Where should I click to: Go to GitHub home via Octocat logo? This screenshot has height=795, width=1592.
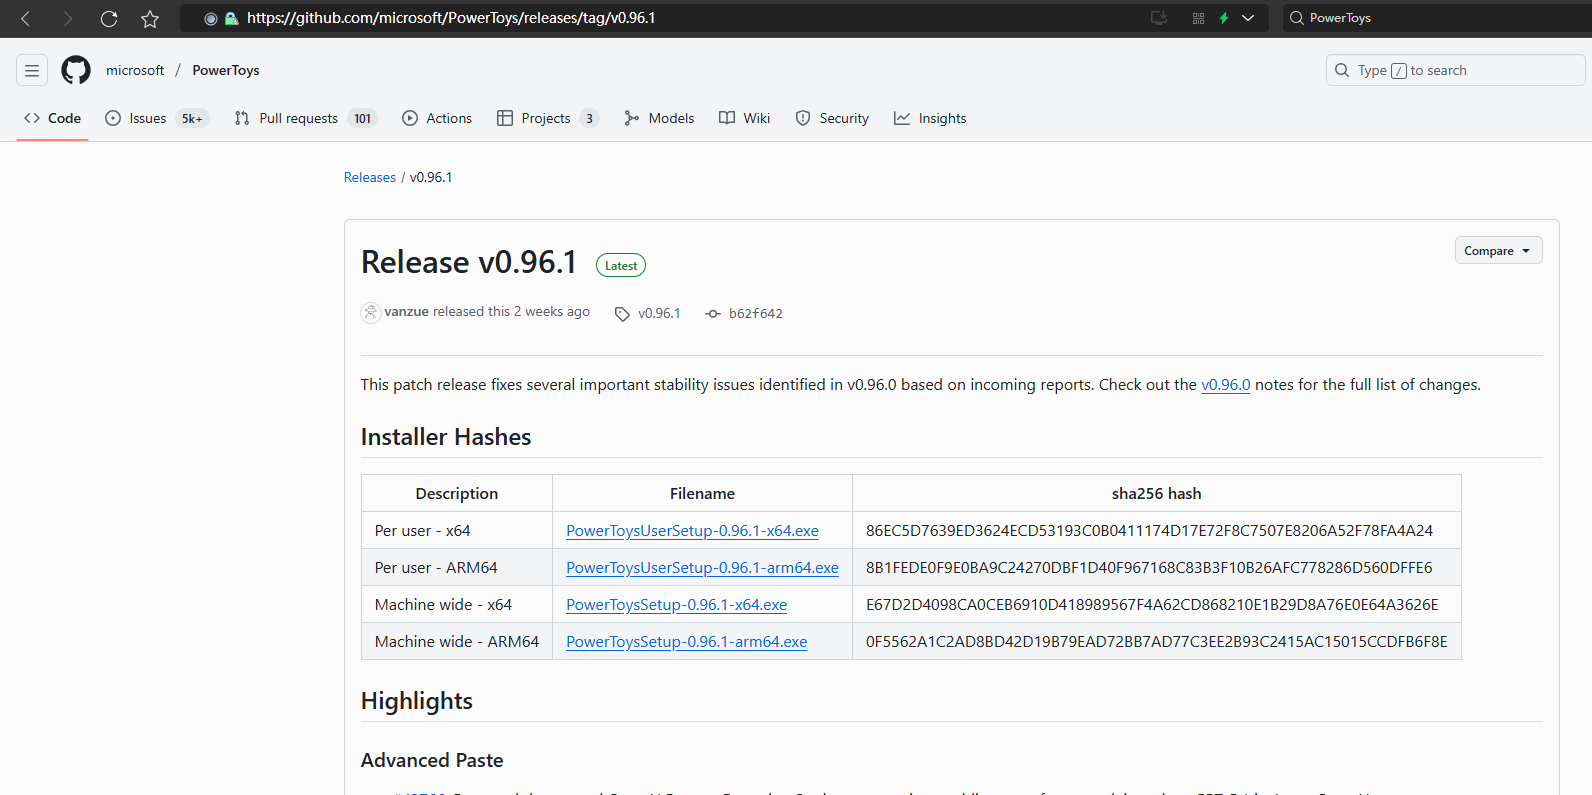point(76,70)
